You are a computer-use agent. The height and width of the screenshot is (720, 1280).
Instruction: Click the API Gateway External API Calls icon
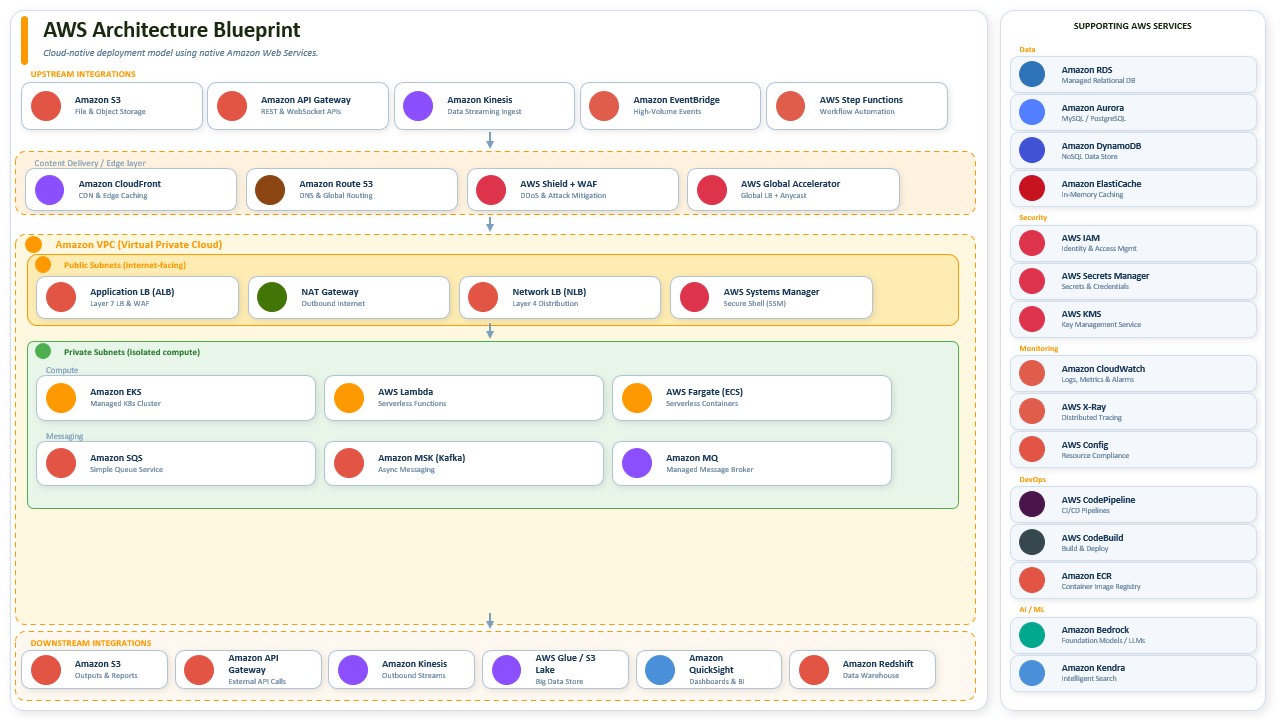click(x=199, y=670)
